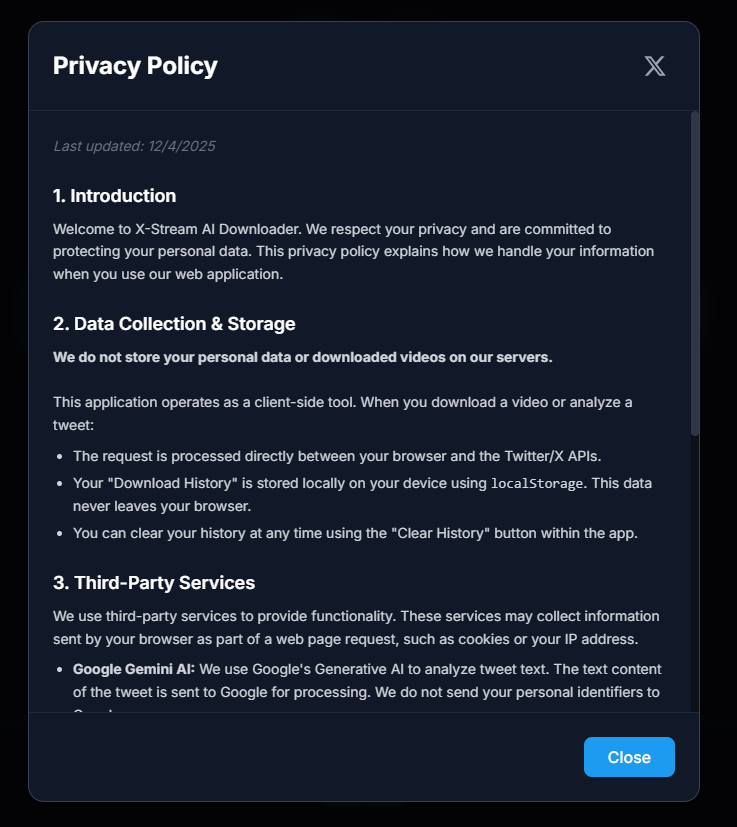Click the client-side tool explanation sentence
Viewport: 737px width, 827px height.
tap(340, 413)
